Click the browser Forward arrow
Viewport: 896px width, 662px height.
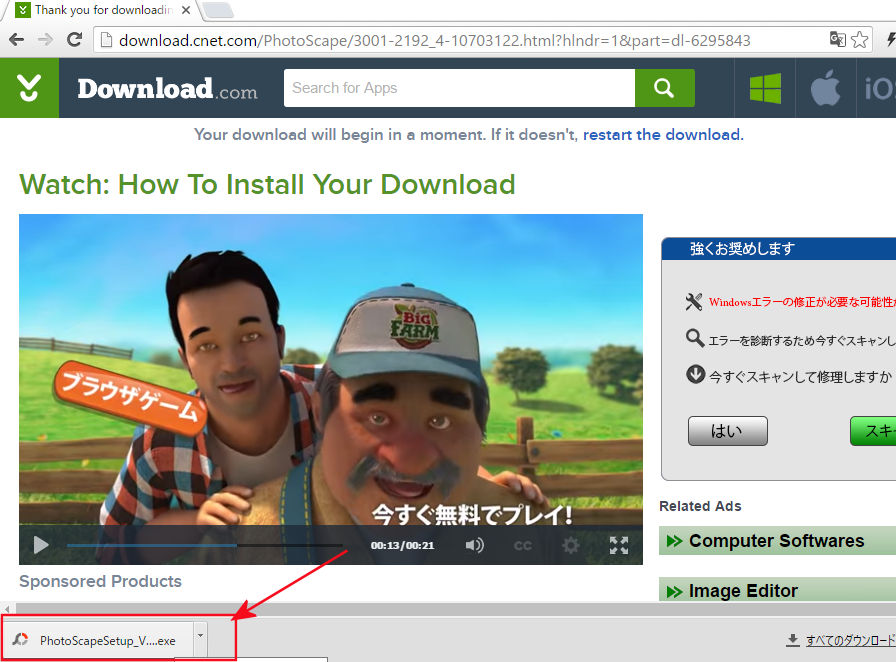(x=45, y=39)
